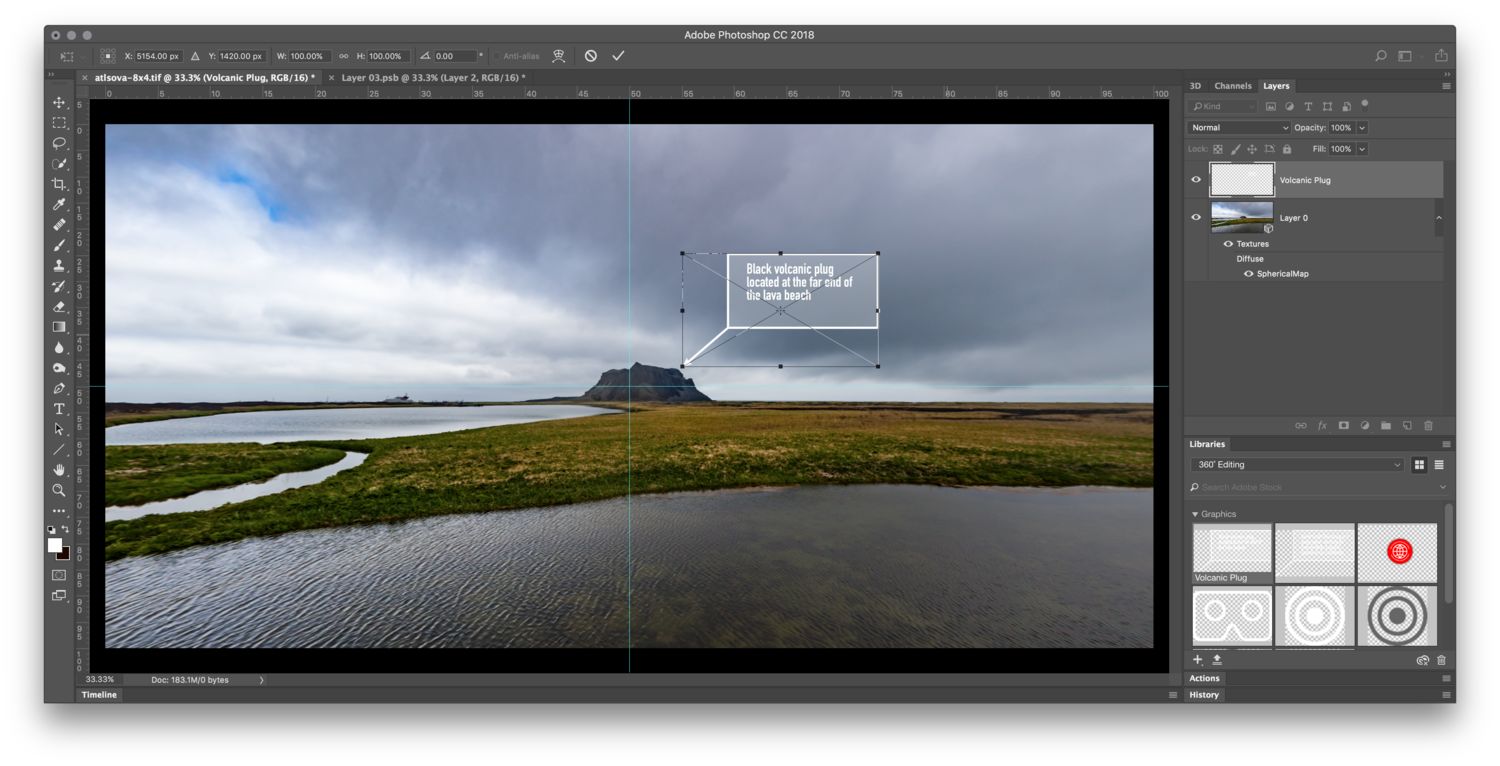The height and width of the screenshot is (766, 1500).
Task: Select the atlsova-8x4.tif document tab
Action: [x=205, y=77]
